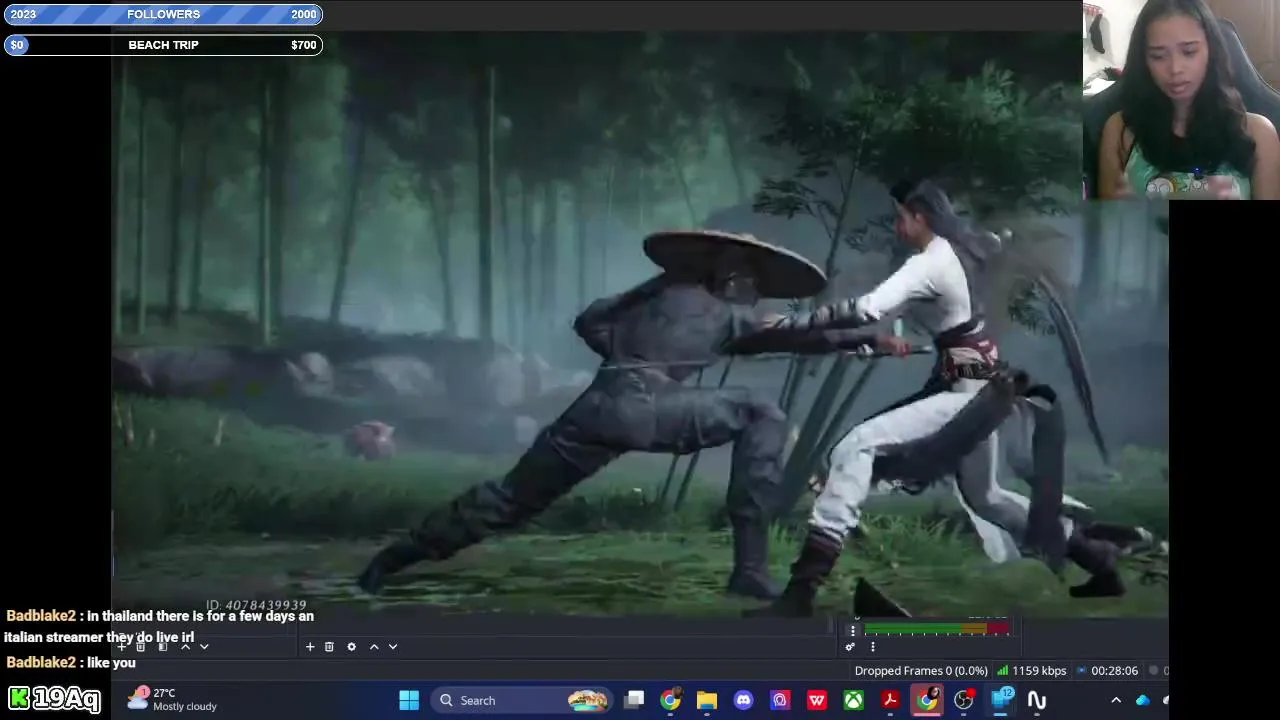Click the add source plus icon in OBS
This screenshot has height=720, width=1280.
click(x=310, y=647)
